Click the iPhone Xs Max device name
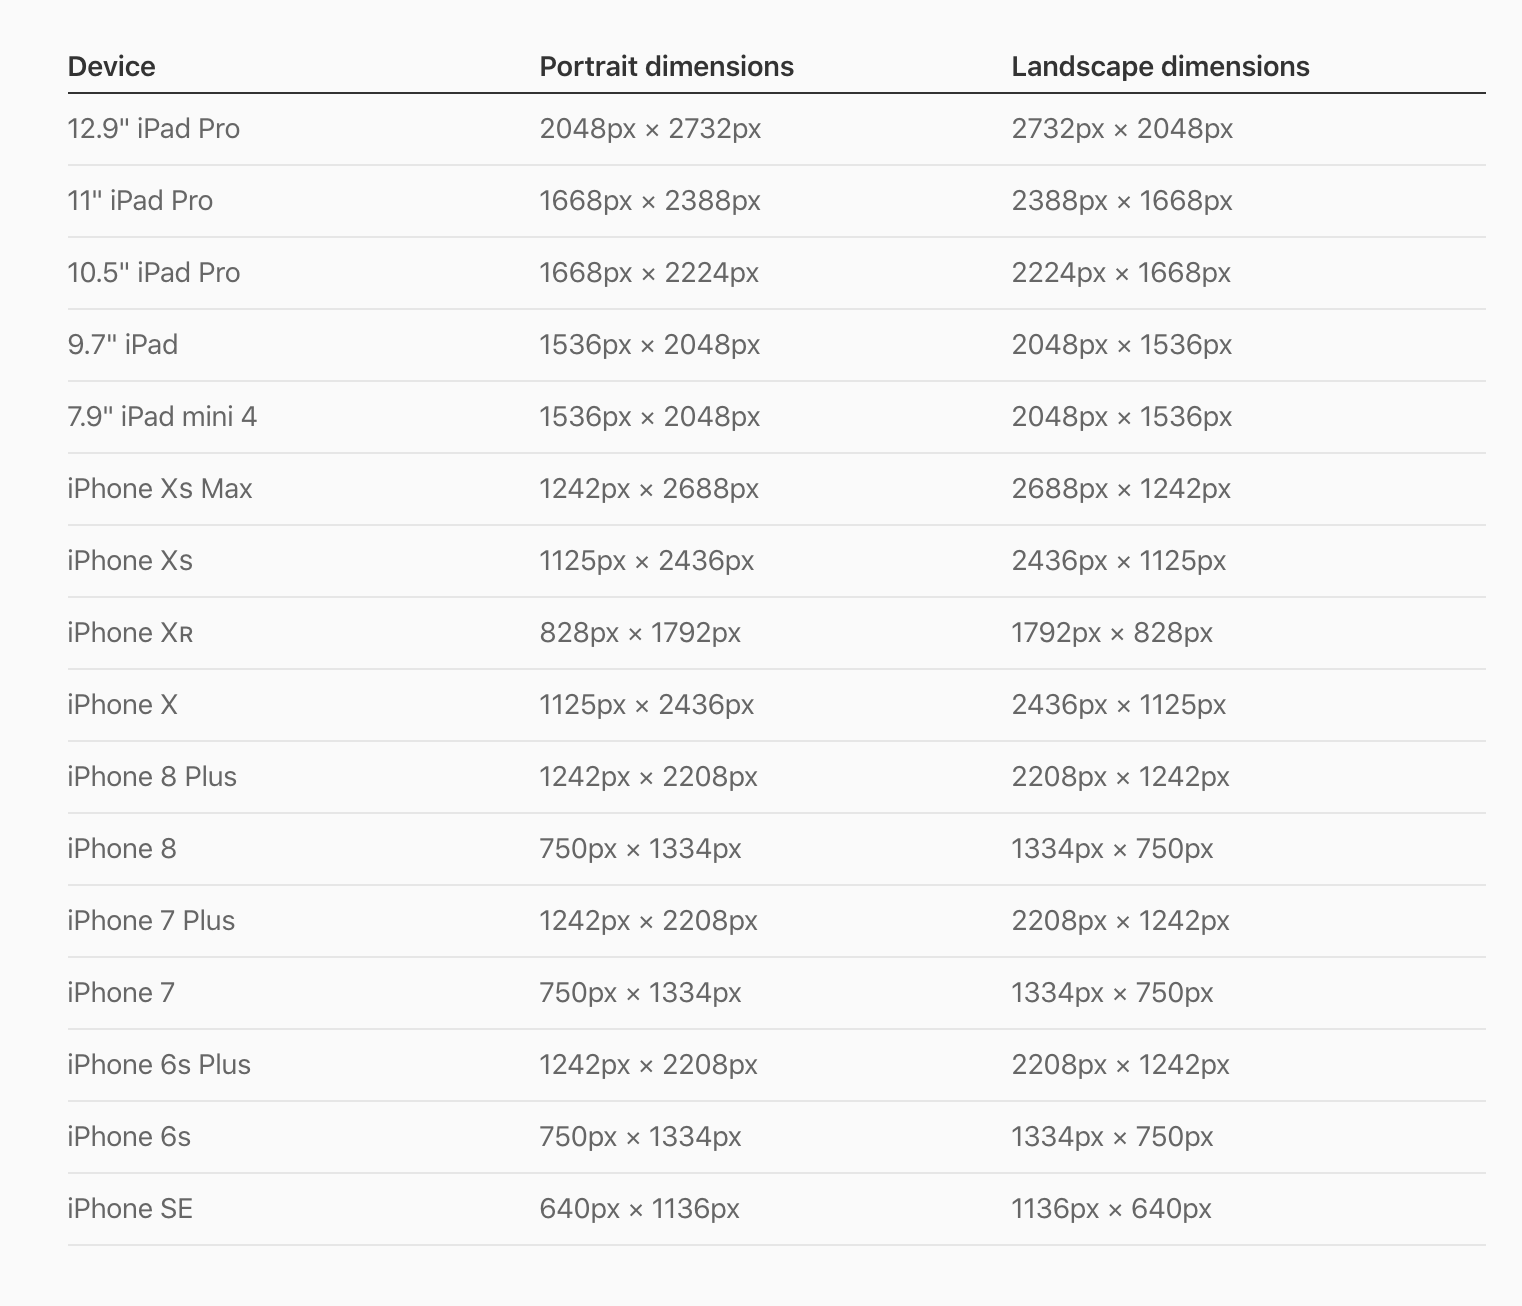This screenshot has height=1306, width=1522. pyautogui.click(x=160, y=489)
